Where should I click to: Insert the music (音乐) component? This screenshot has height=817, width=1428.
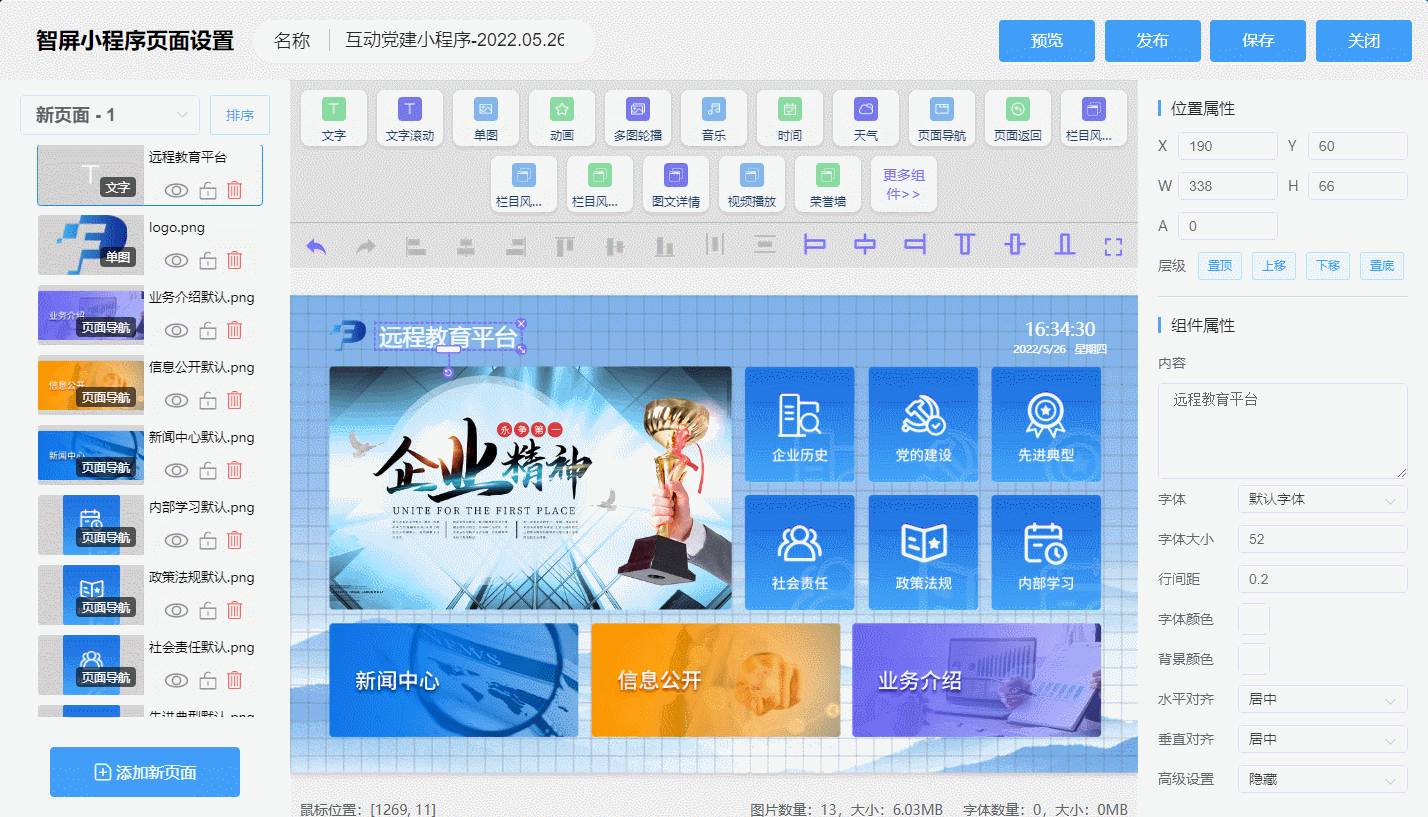click(713, 118)
